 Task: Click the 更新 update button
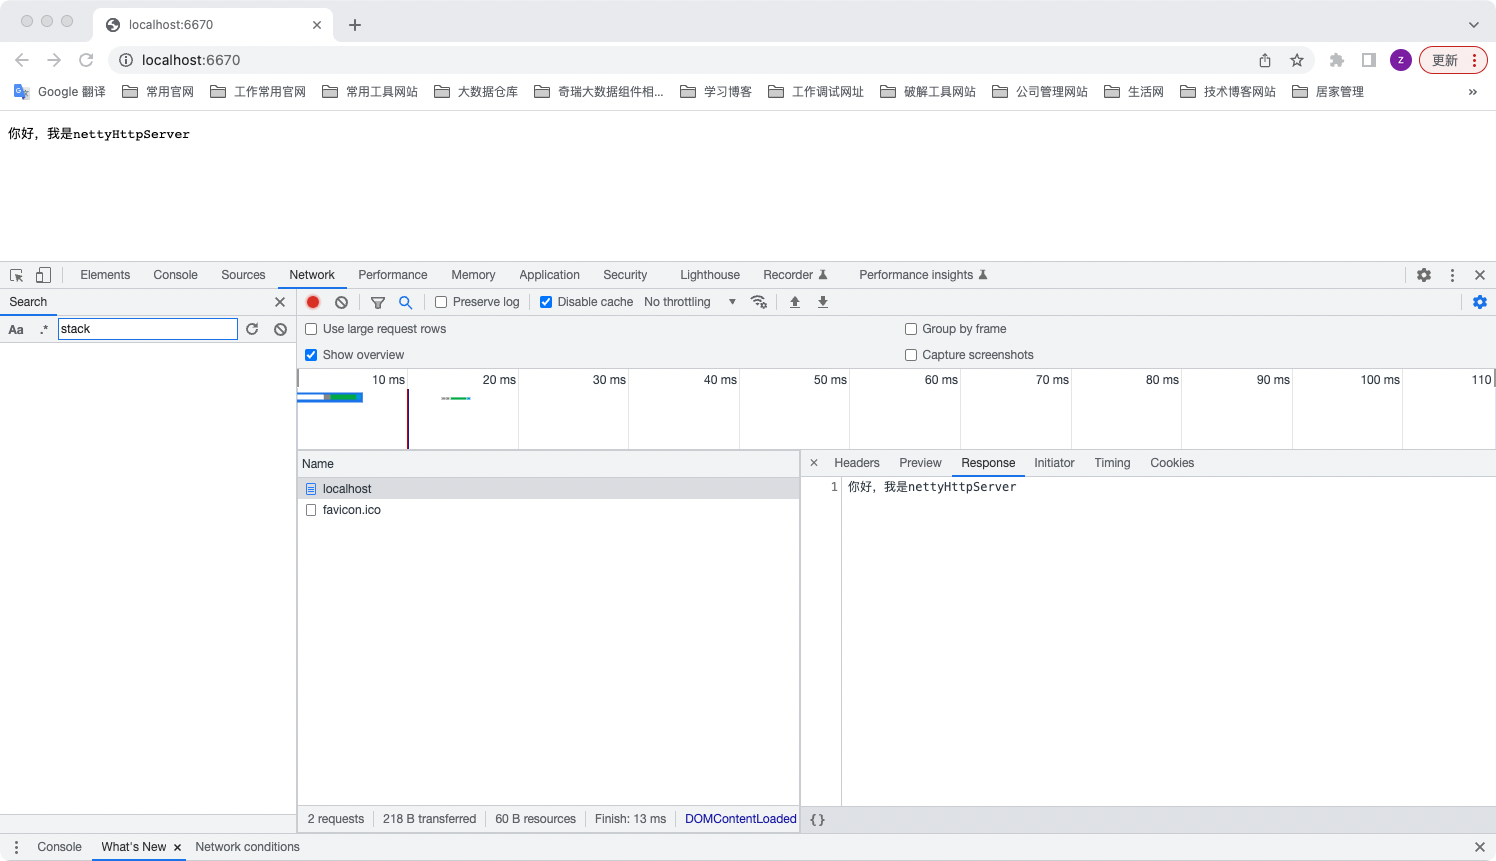pos(1444,60)
